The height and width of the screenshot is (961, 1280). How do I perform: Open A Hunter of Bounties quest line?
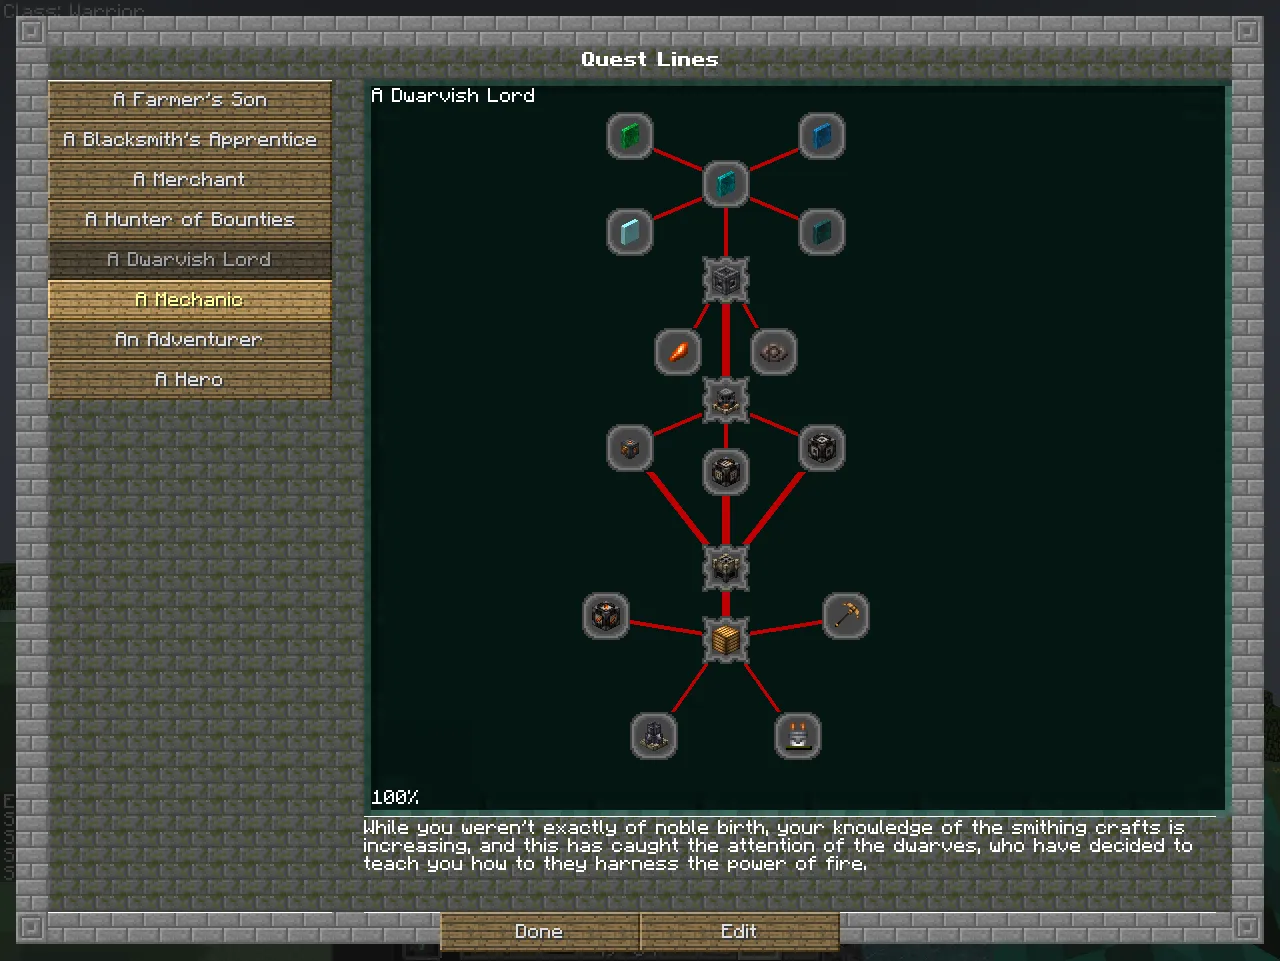[x=190, y=220]
